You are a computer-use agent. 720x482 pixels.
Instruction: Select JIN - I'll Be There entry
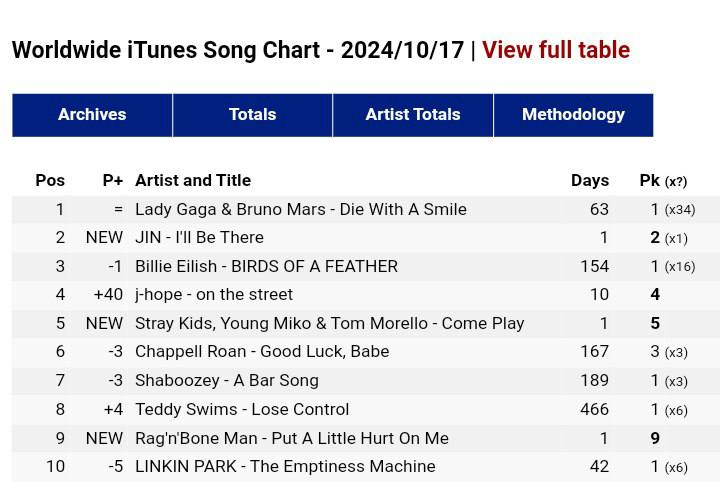click(199, 238)
